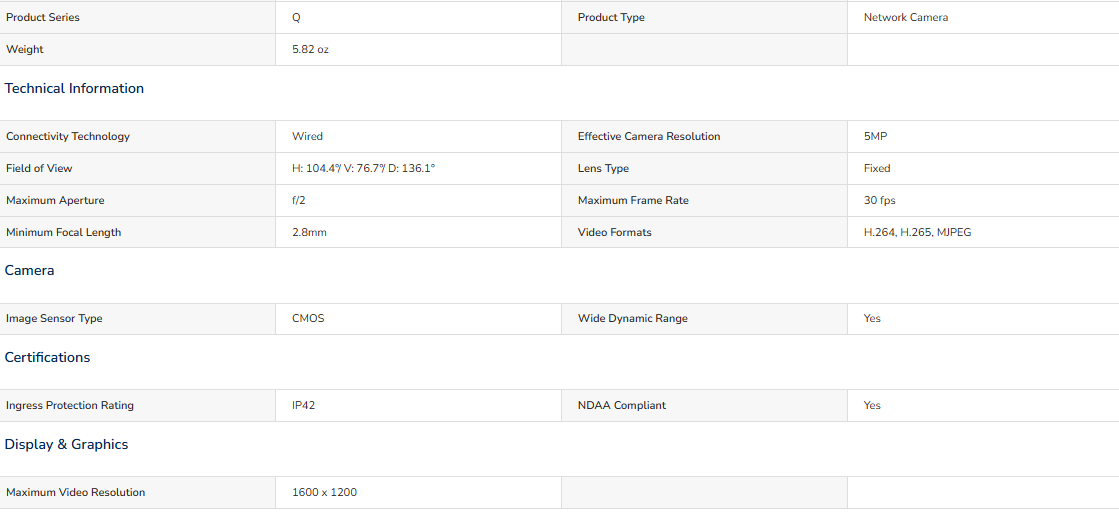This screenshot has height=523, width=1119.
Task: Select the Lens Type Fixed value
Action: 876,168
